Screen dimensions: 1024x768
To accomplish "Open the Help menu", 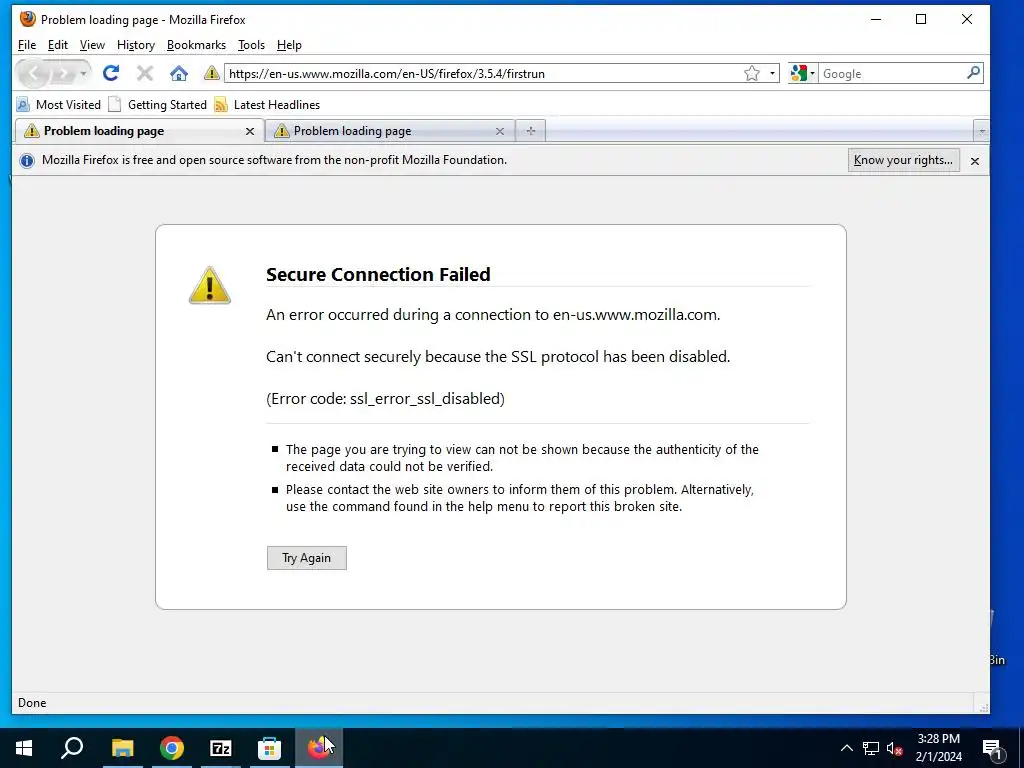I will [x=289, y=45].
